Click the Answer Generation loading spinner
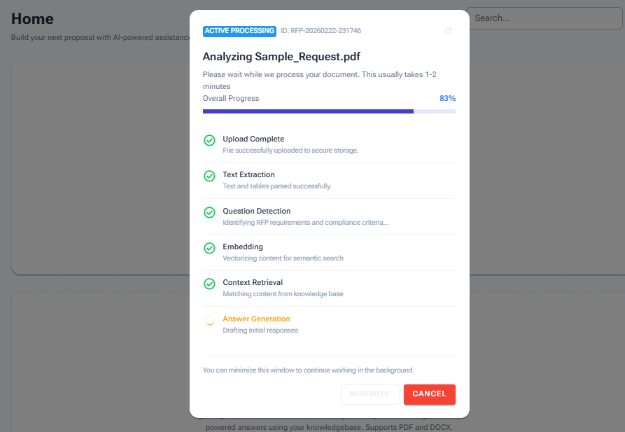This screenshot has height=432, width=625. [209, 321]
